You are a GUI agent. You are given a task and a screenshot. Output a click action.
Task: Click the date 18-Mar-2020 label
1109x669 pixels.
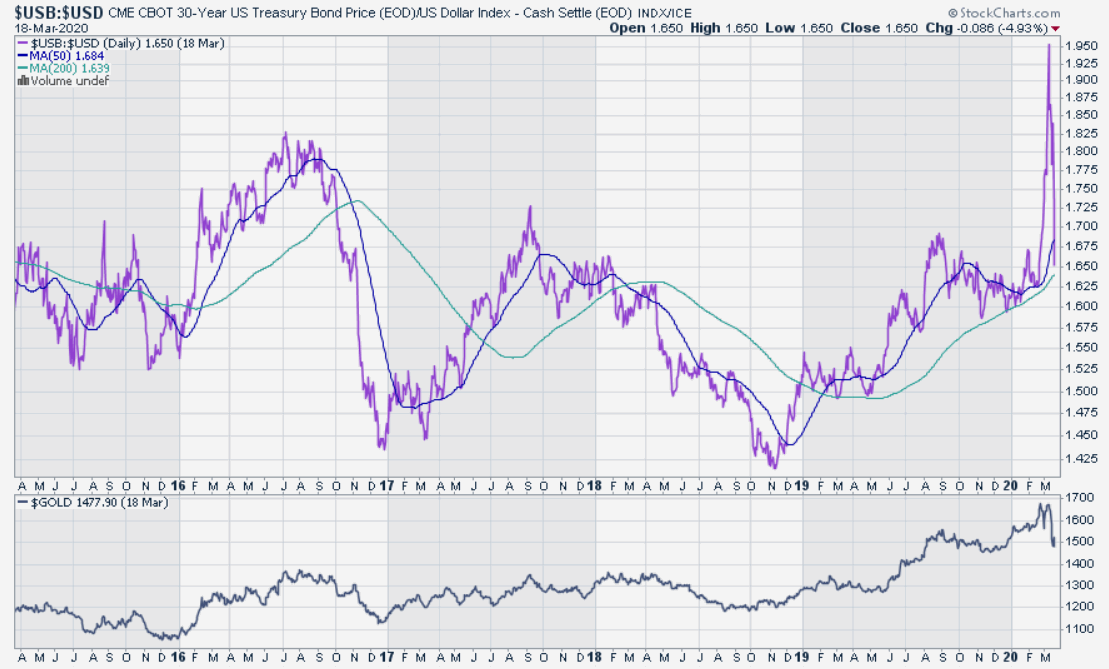tap(51, 28)
